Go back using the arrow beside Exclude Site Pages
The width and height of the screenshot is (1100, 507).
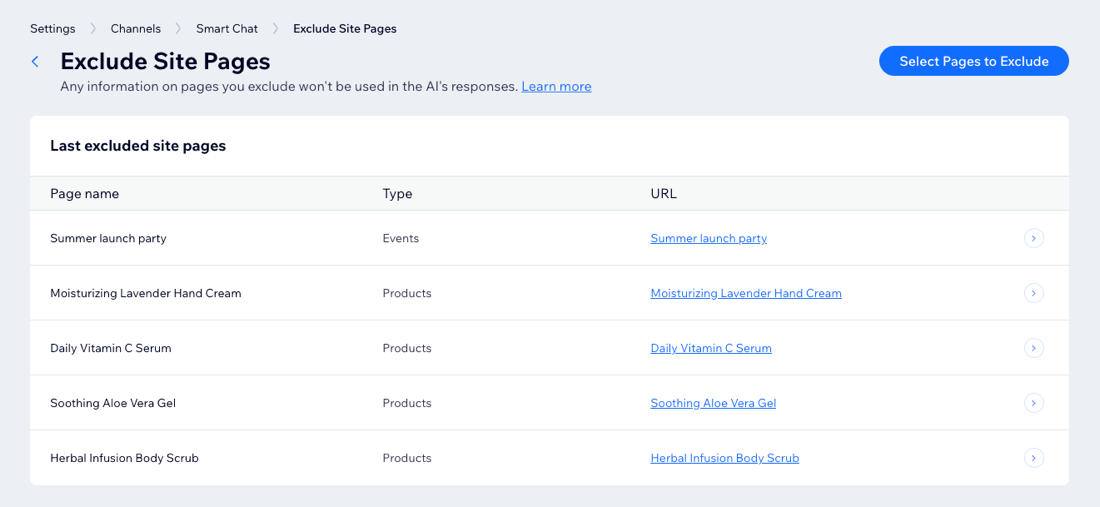(35, 62)
